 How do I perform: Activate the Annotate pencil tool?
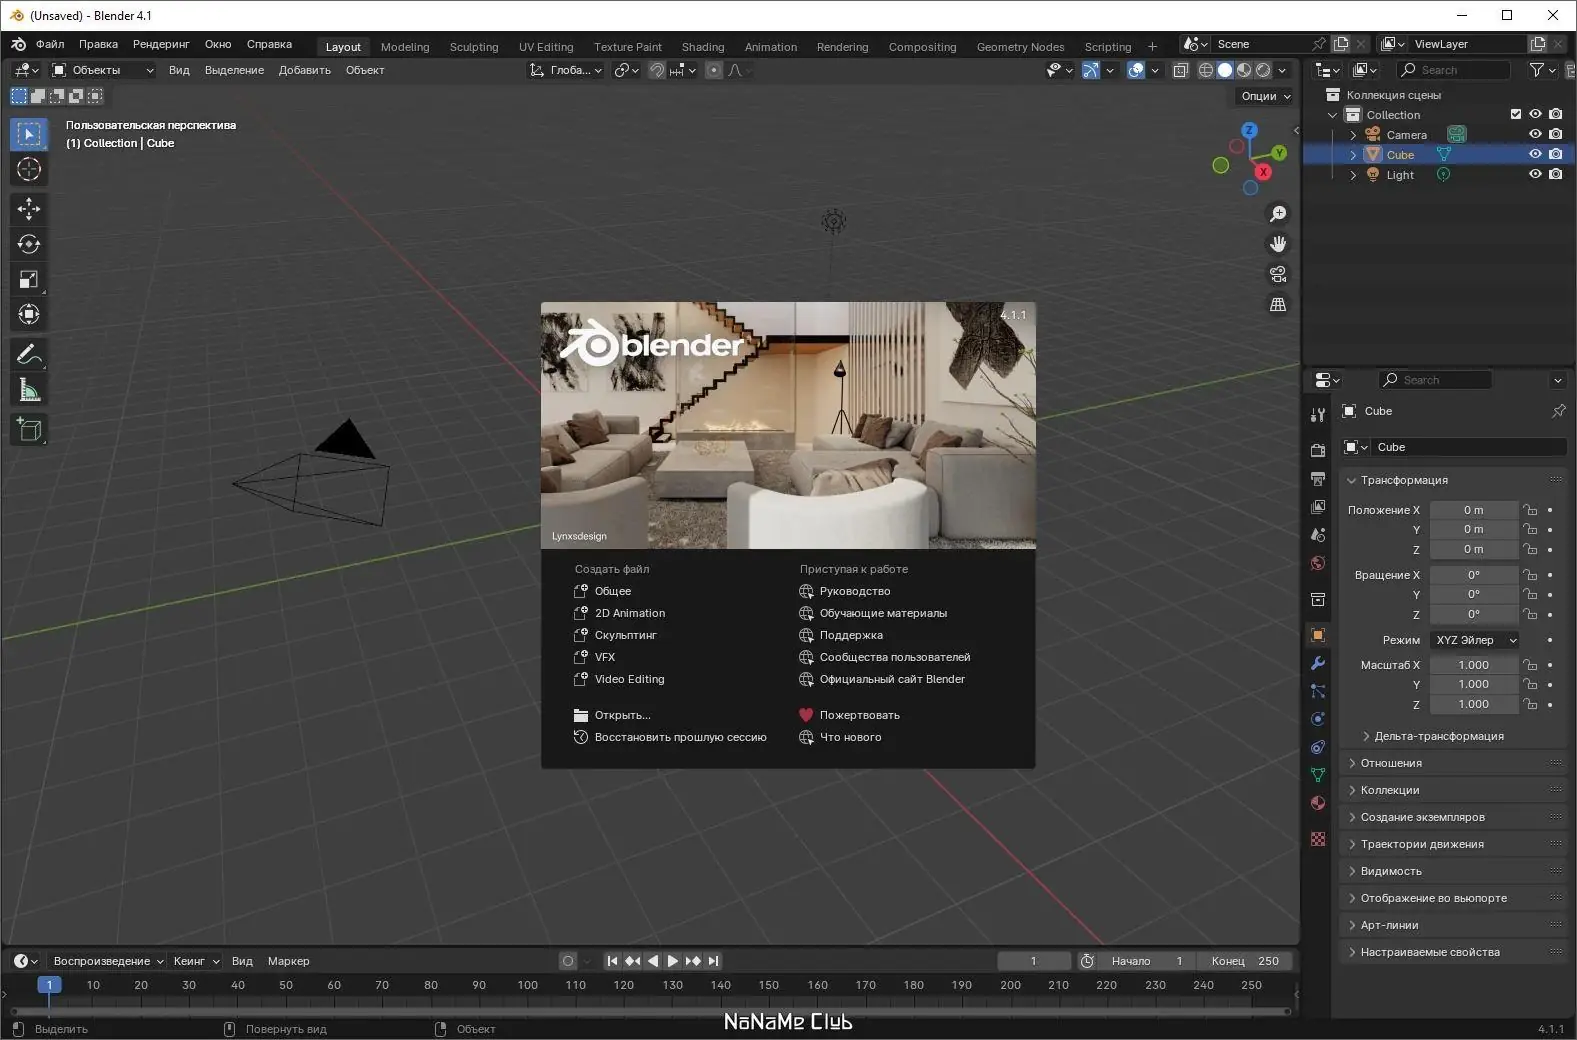[29, 355]
